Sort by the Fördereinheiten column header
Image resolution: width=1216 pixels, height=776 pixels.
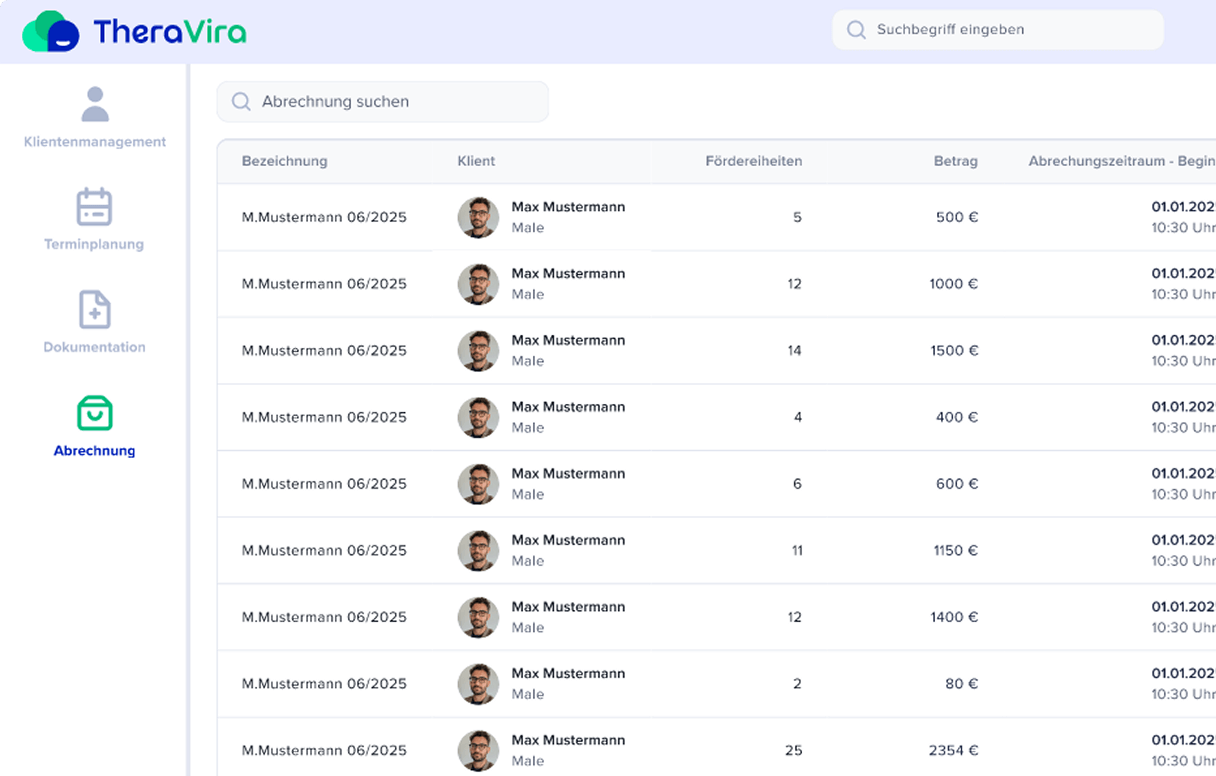[753, 161]
